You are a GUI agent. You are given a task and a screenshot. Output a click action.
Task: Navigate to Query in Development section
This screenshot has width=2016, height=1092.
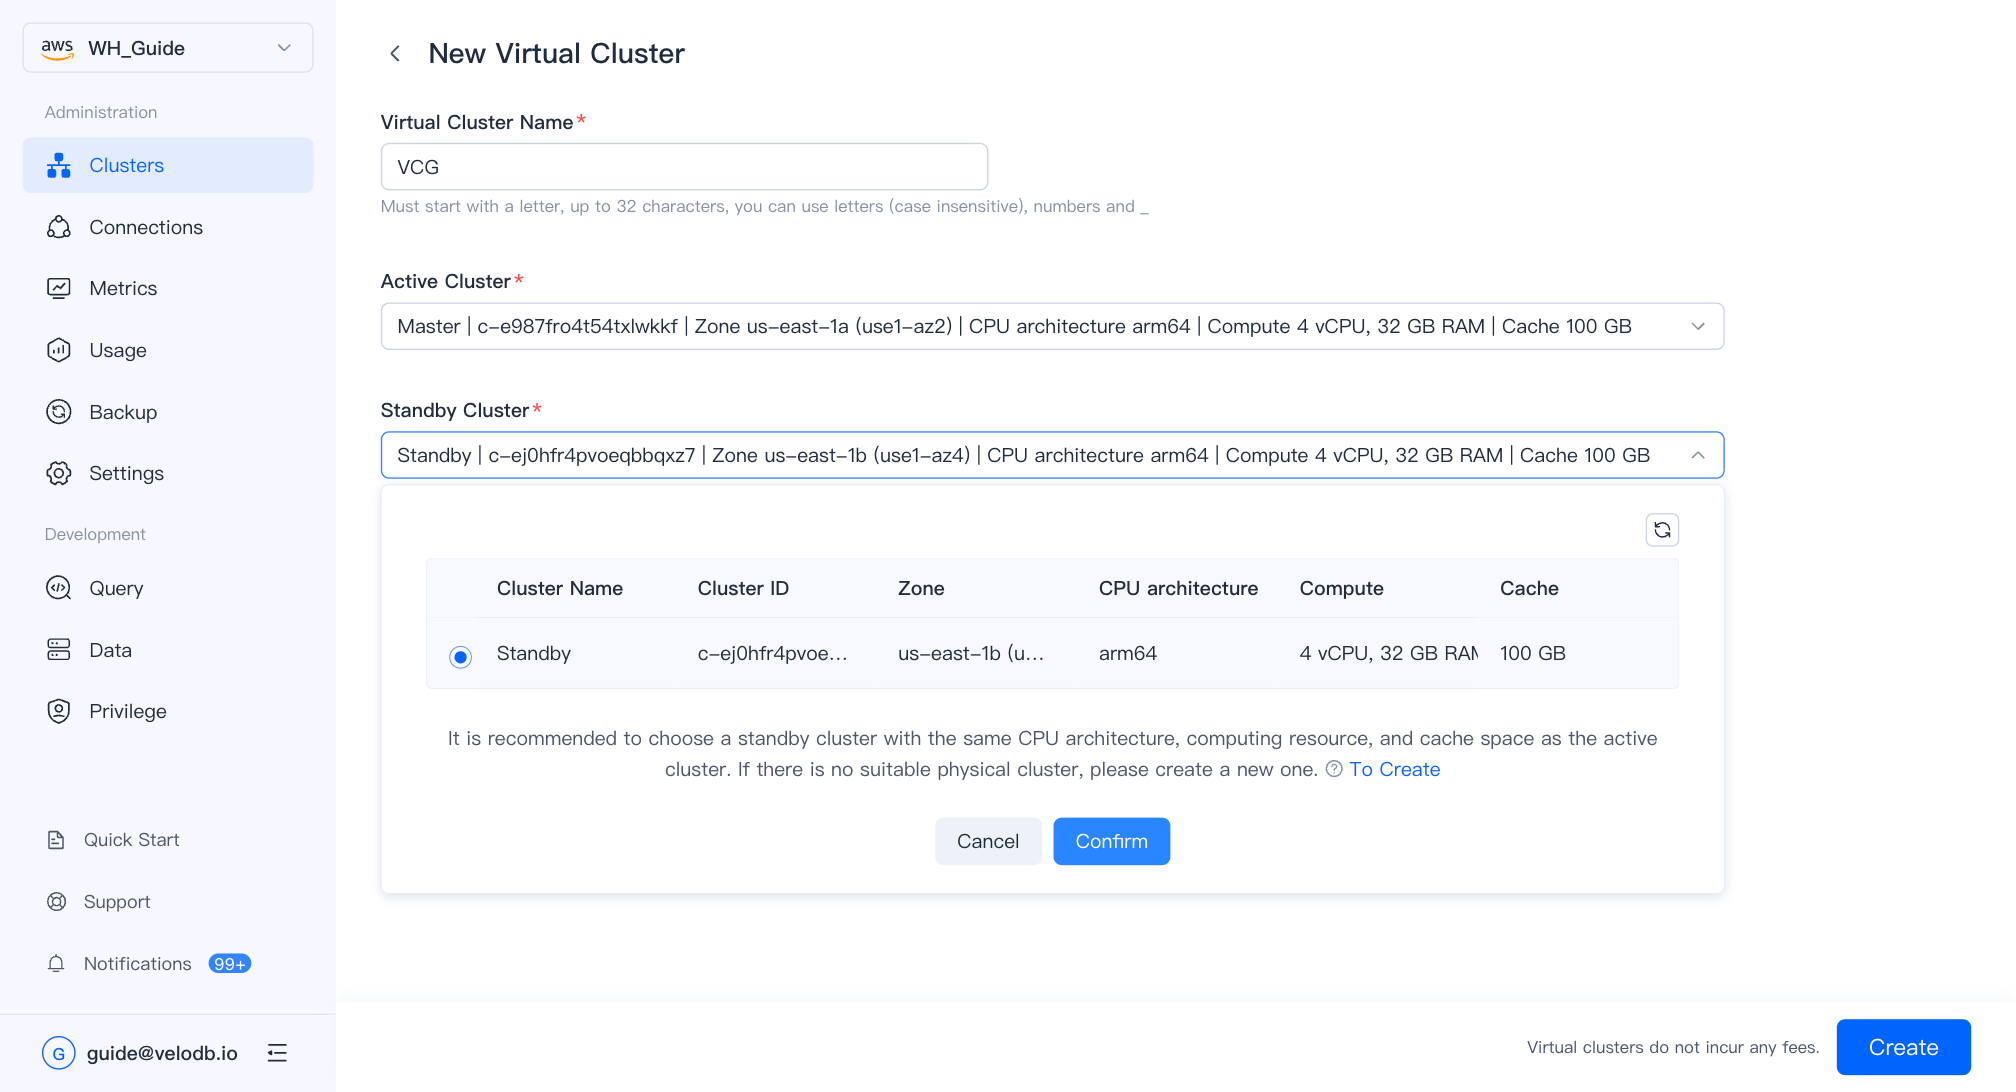point(116,588)
